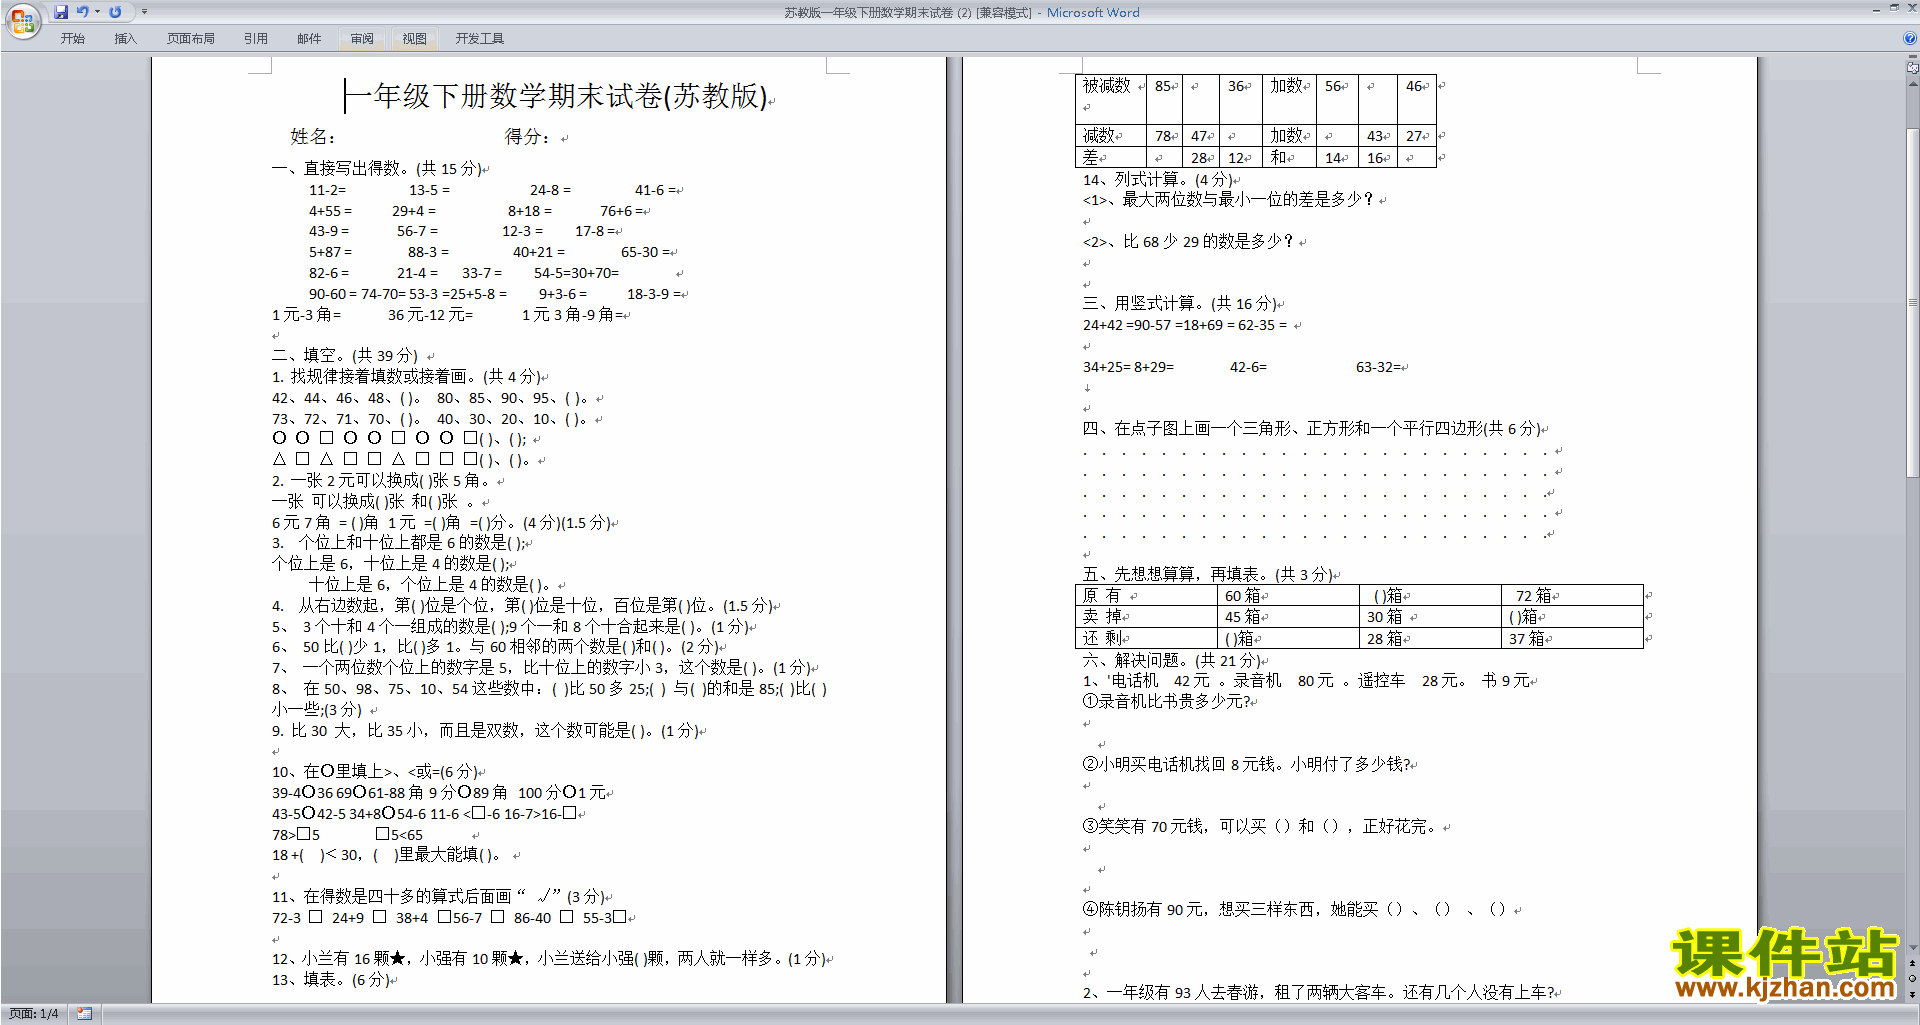
Task: Click question ①录音机比书贵多少元?
Action: [x=1167, y=702]
